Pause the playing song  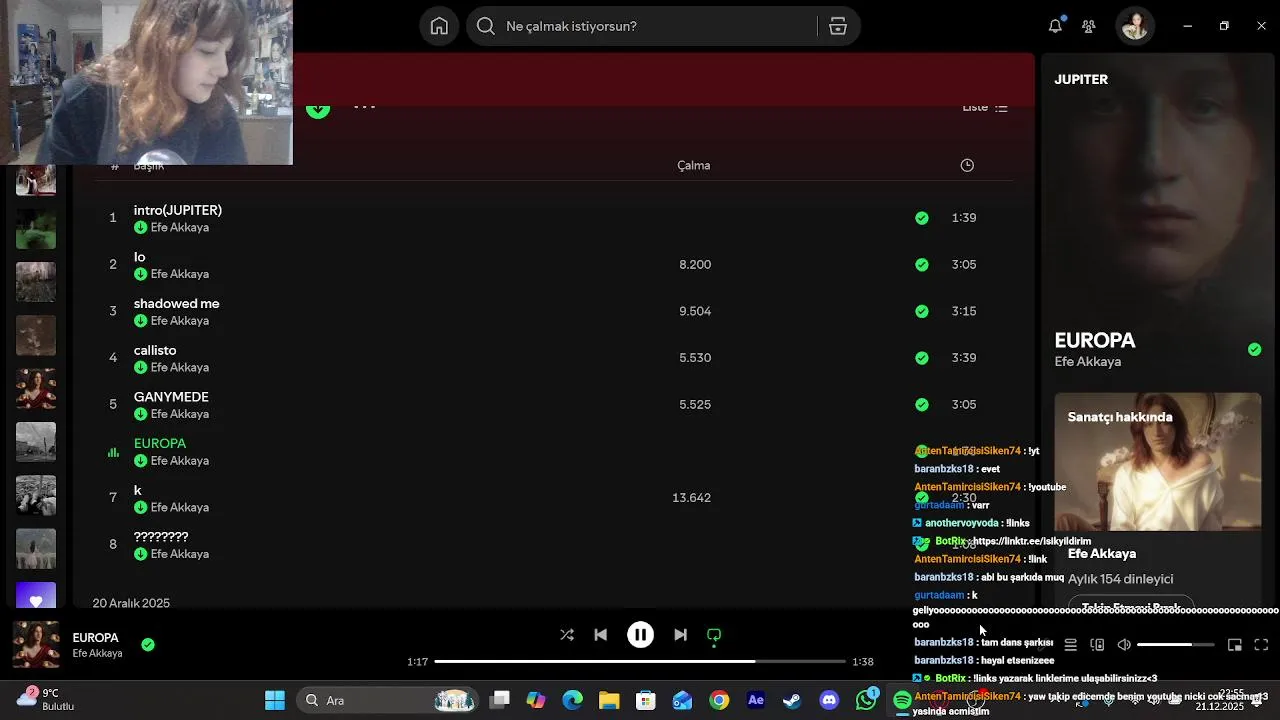coord(640,635)
